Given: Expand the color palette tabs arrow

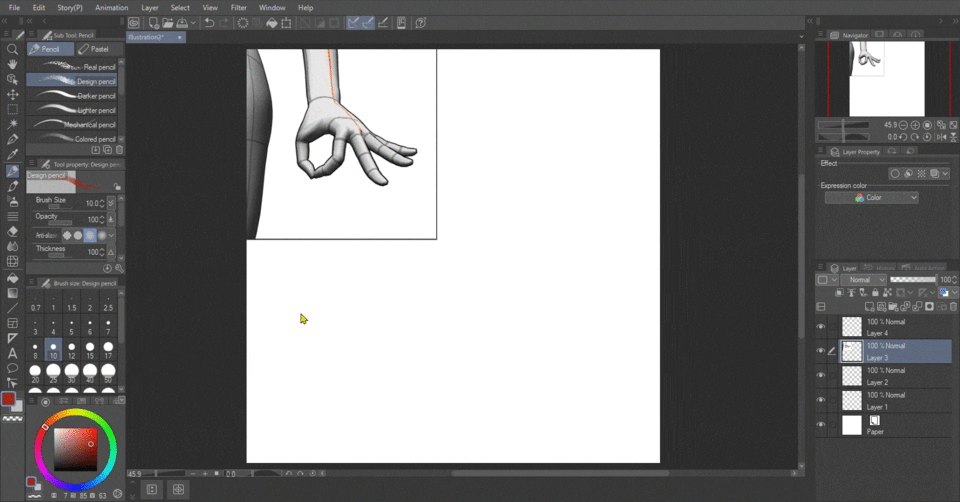Looking at the screenshot, I should point(121,400).
